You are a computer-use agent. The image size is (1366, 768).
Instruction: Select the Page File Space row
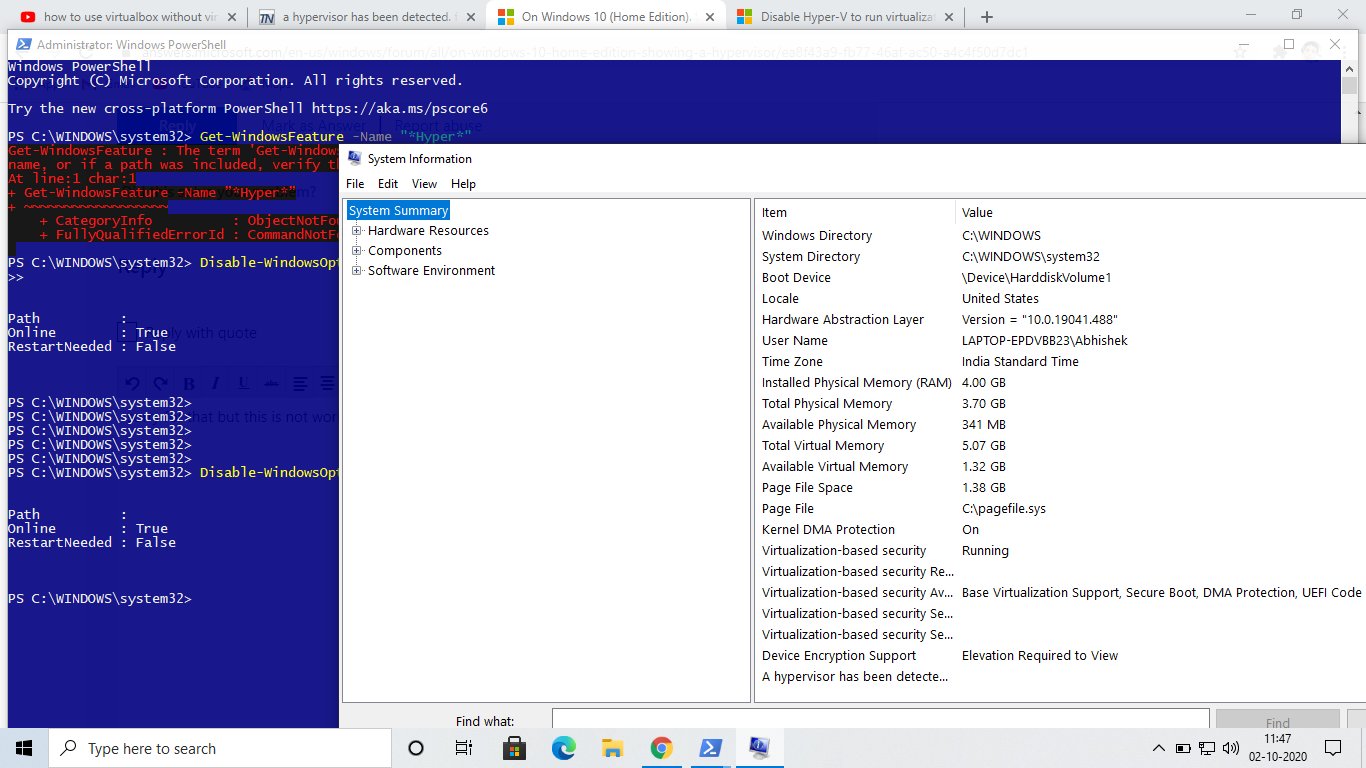(x=1061, y=488)
